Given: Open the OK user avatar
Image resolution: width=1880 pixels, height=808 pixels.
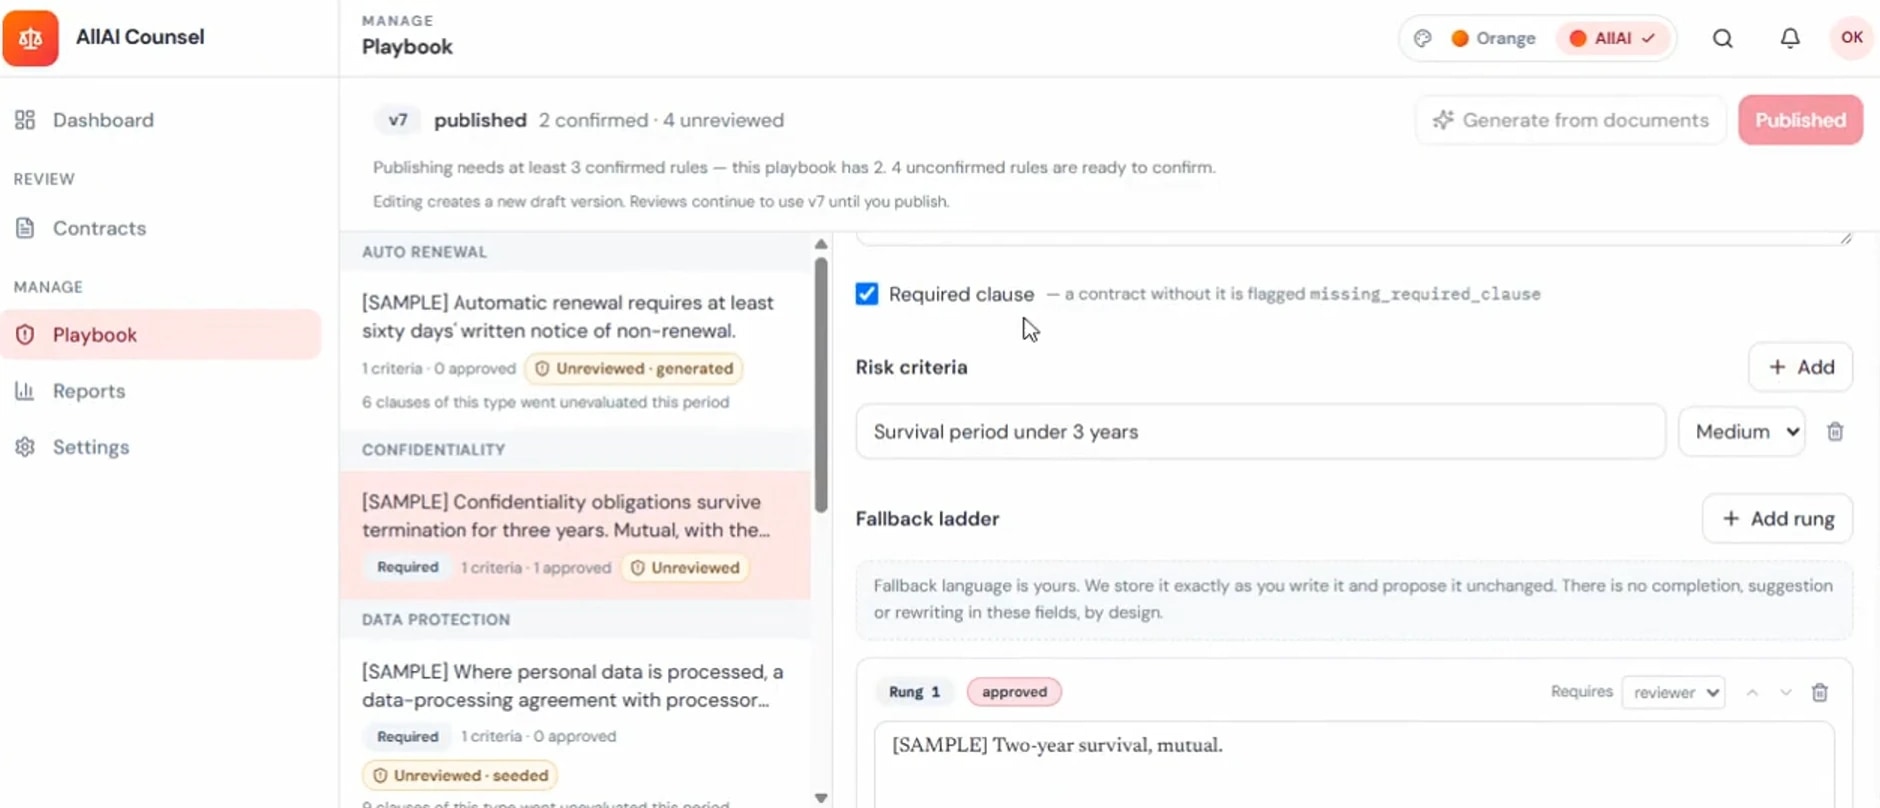Looking at the screenshot, I should coord(1851,38).
